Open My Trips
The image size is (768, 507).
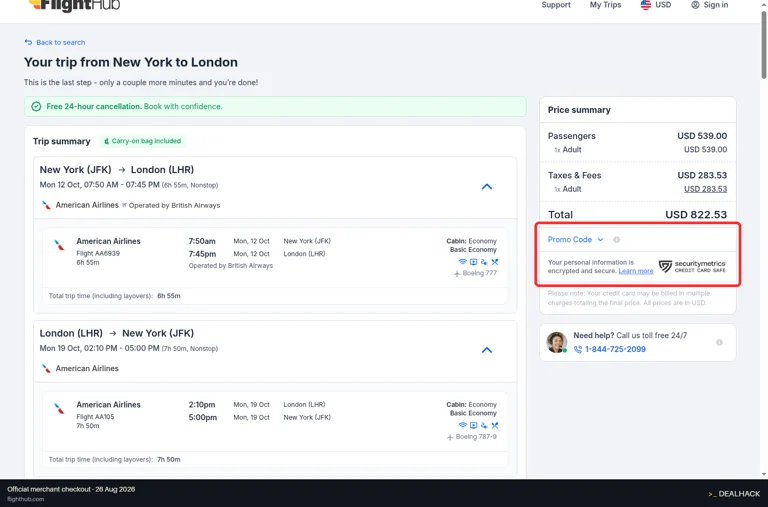pos(605,5)
